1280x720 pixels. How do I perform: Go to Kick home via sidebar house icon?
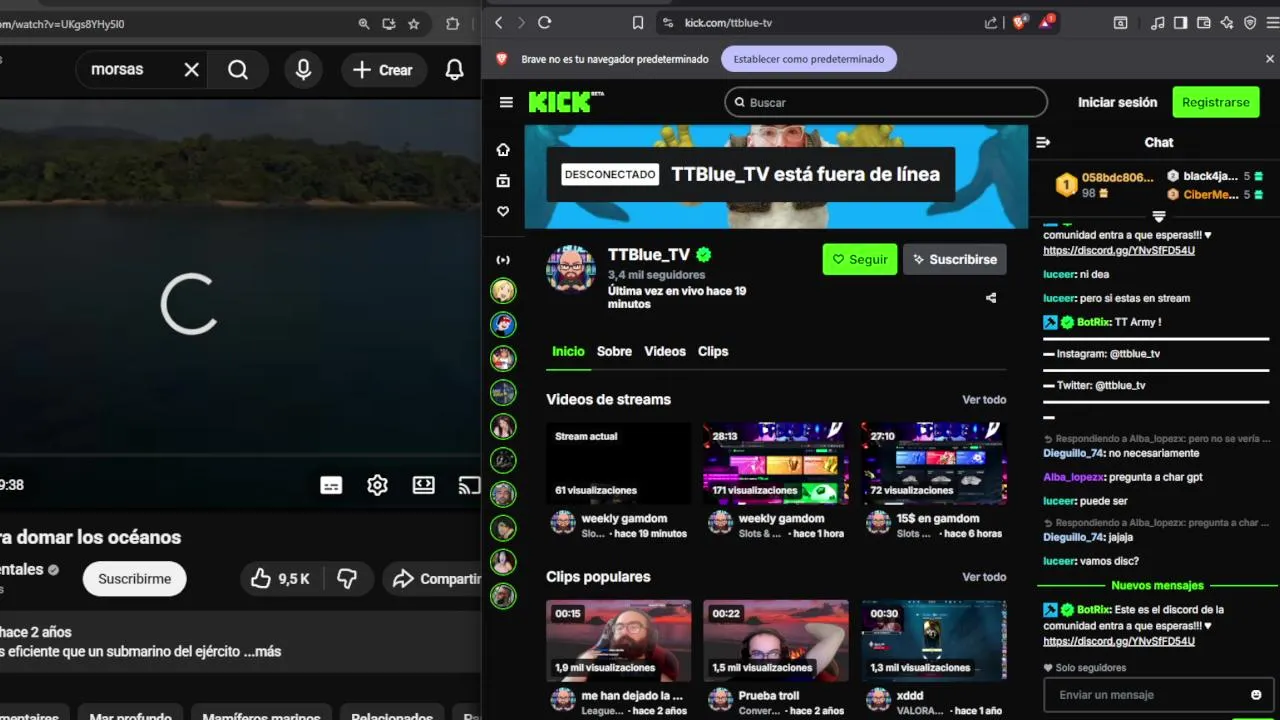pyautogui.click(x=503, y=149)
